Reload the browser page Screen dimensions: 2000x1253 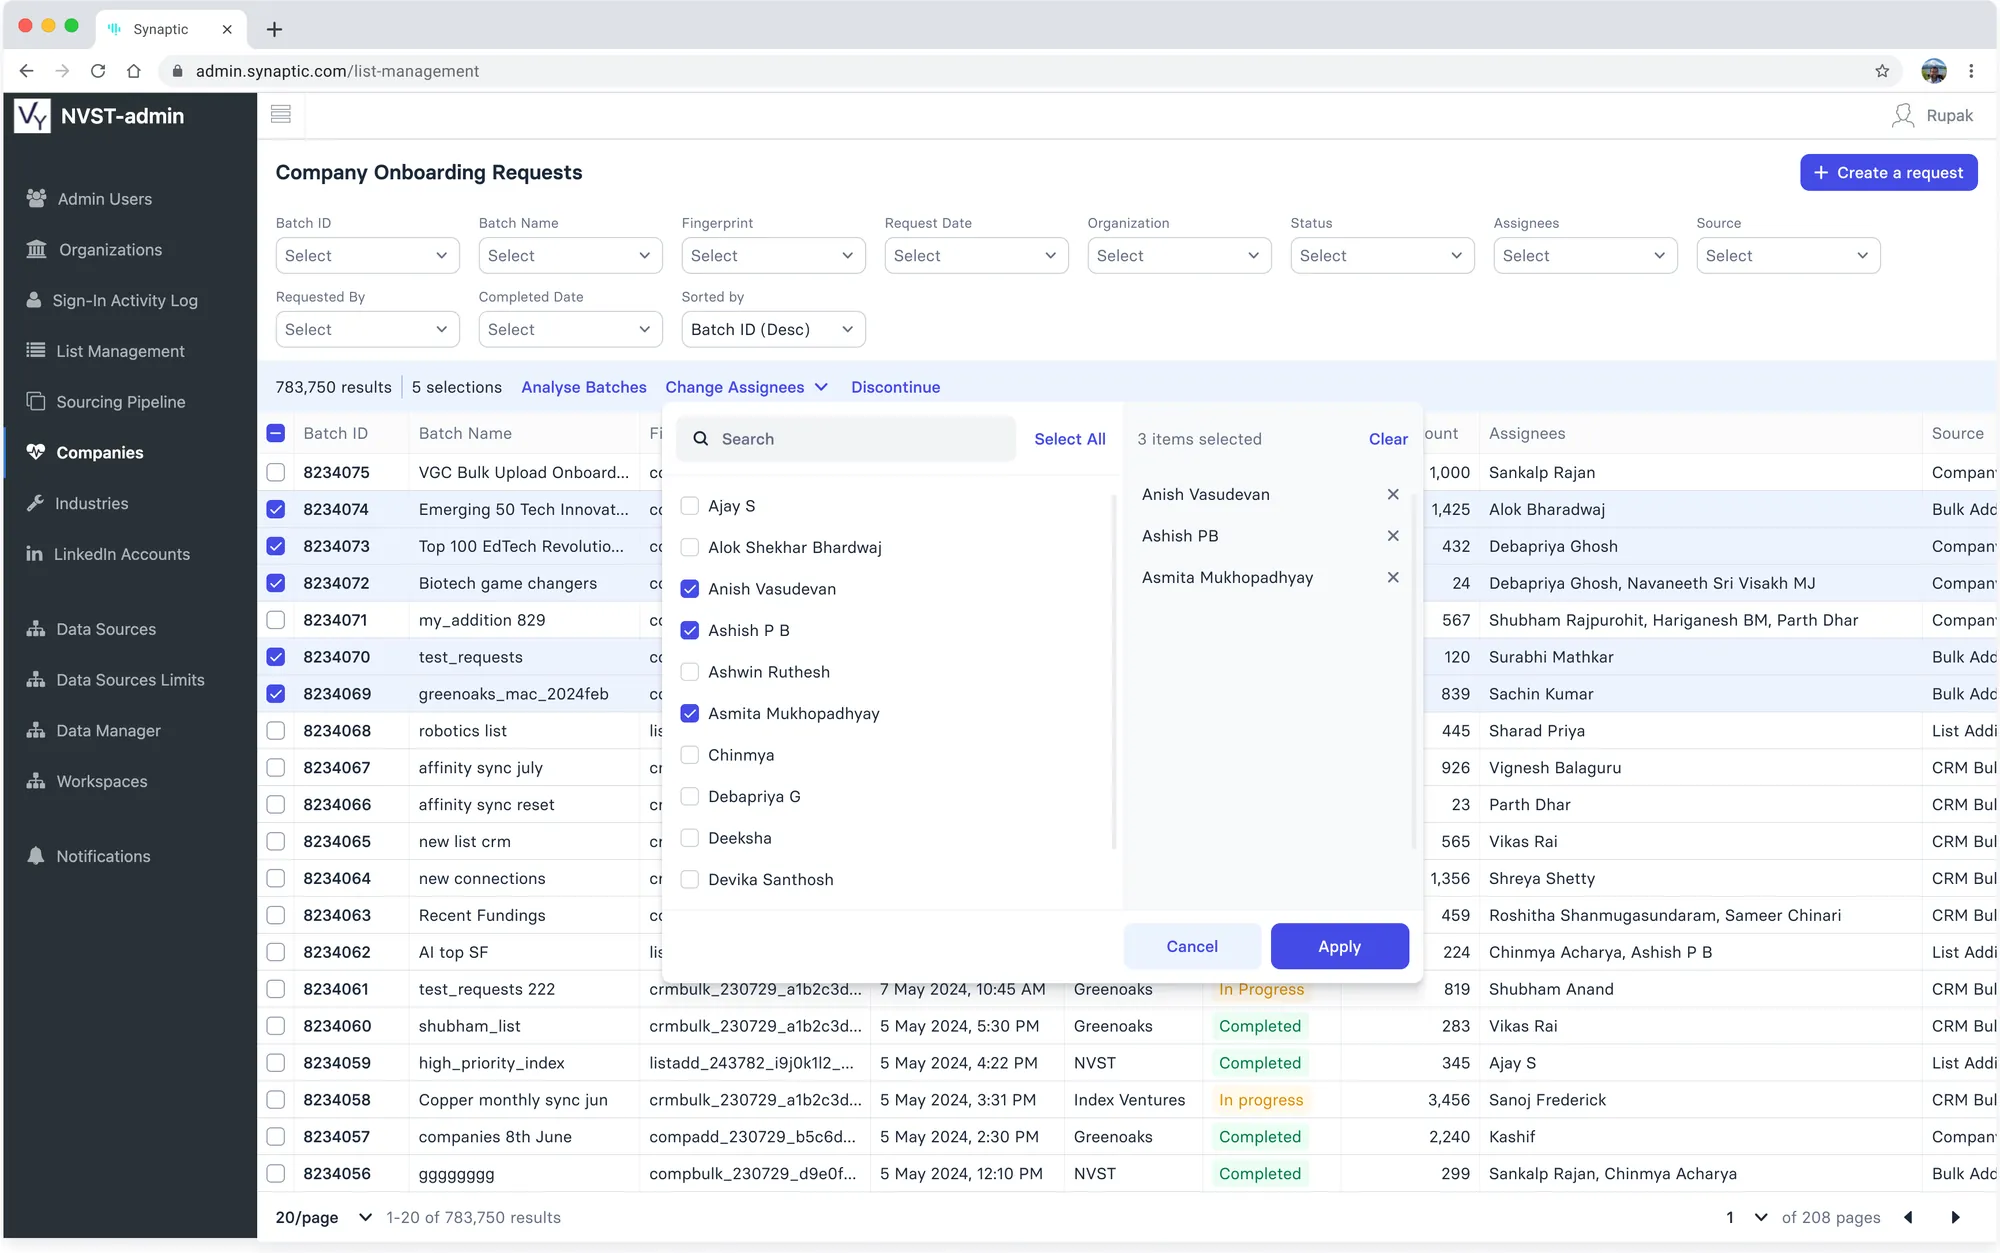tap(98, 71)
